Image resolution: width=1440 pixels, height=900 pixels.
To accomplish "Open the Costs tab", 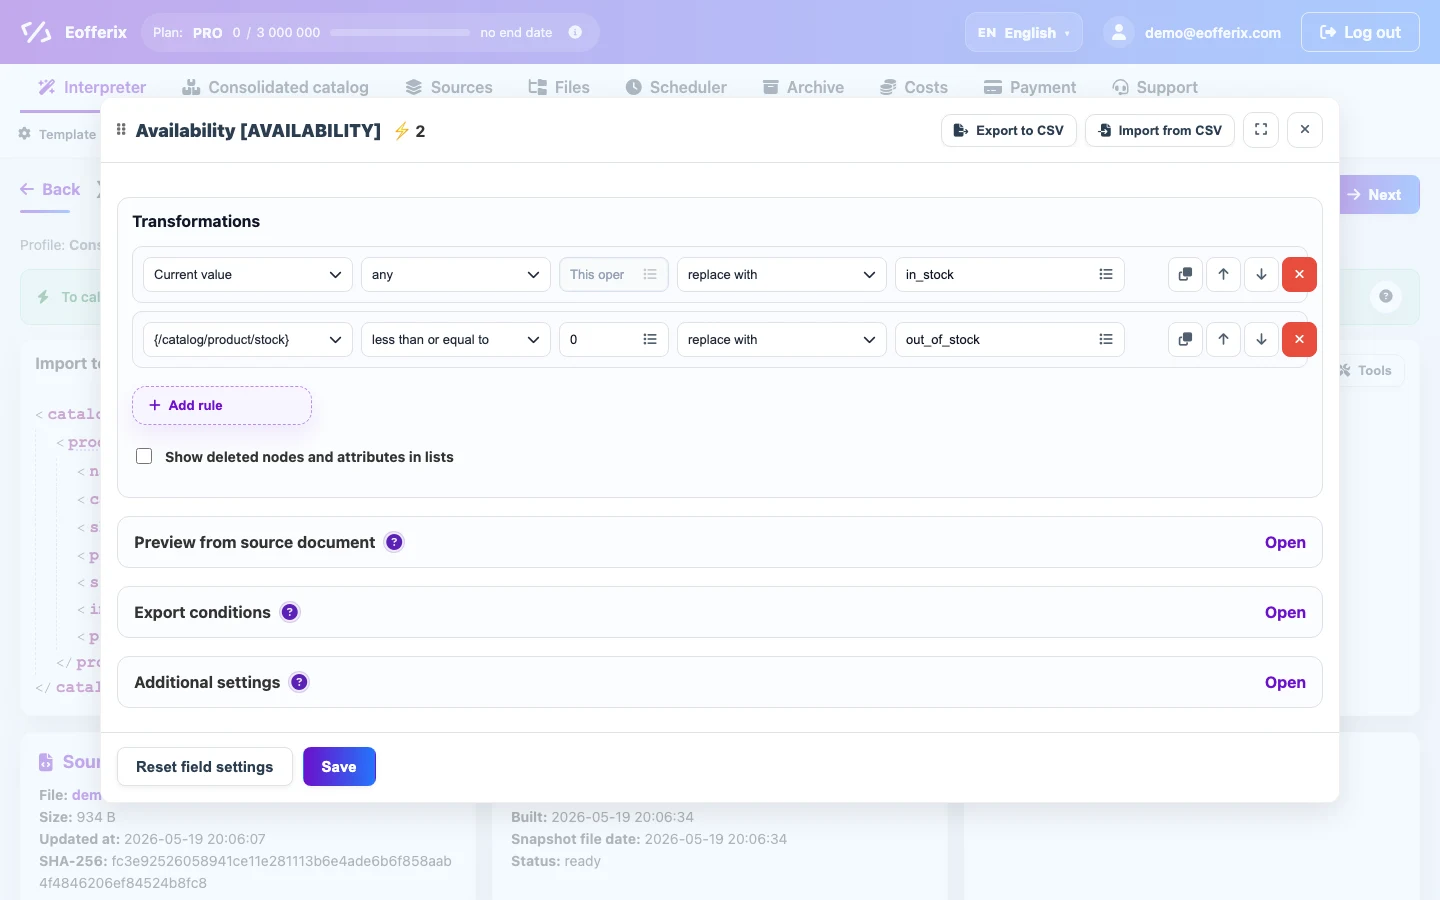I will pyautogui.click(x=914, y=87).
